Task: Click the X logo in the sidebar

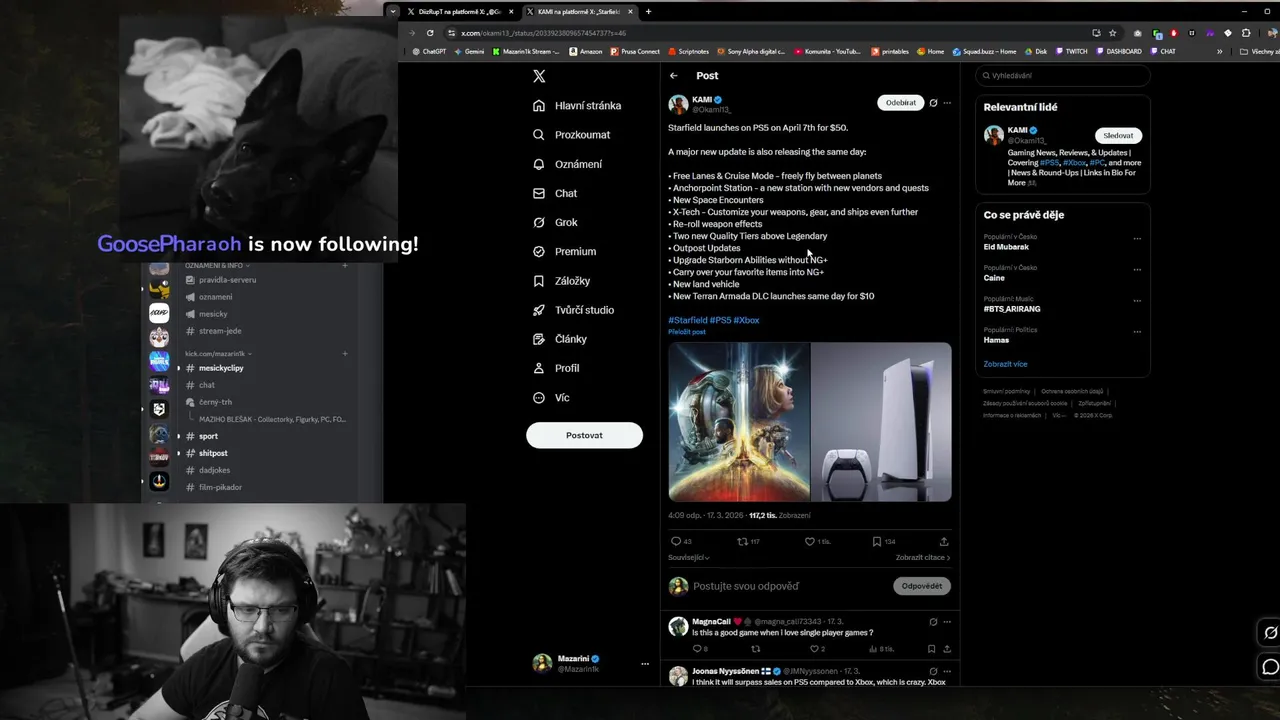Action: click(x=539, y=76)
